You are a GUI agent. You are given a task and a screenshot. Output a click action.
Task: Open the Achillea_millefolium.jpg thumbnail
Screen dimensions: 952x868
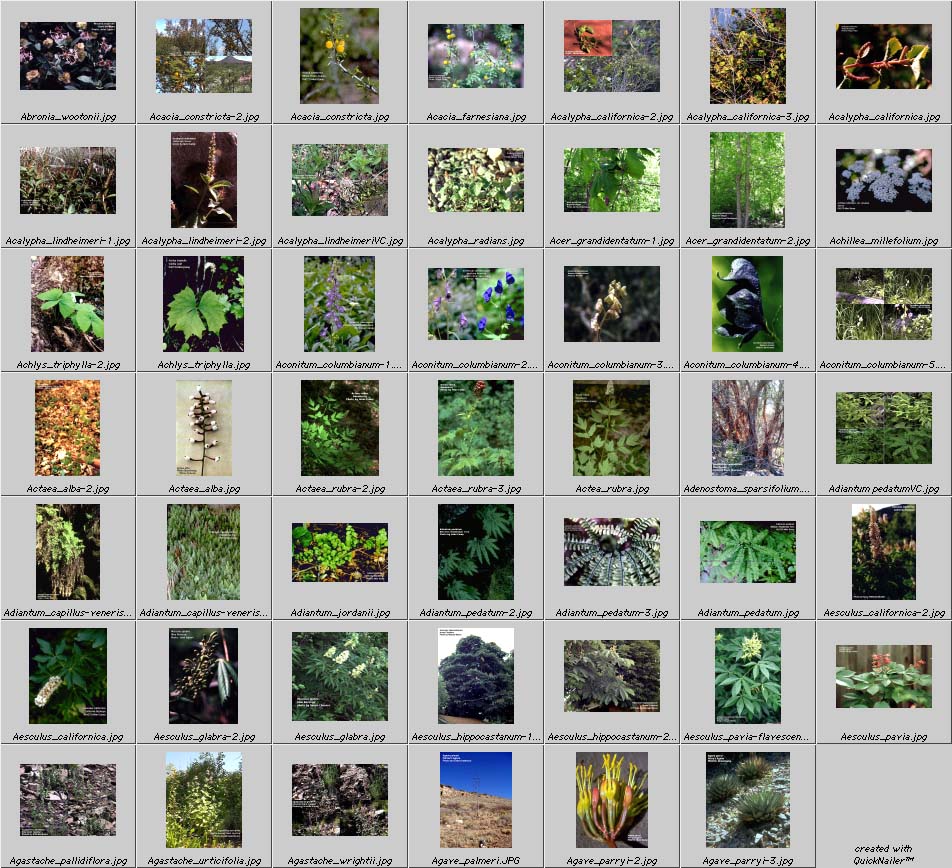(x=884, y=180)
